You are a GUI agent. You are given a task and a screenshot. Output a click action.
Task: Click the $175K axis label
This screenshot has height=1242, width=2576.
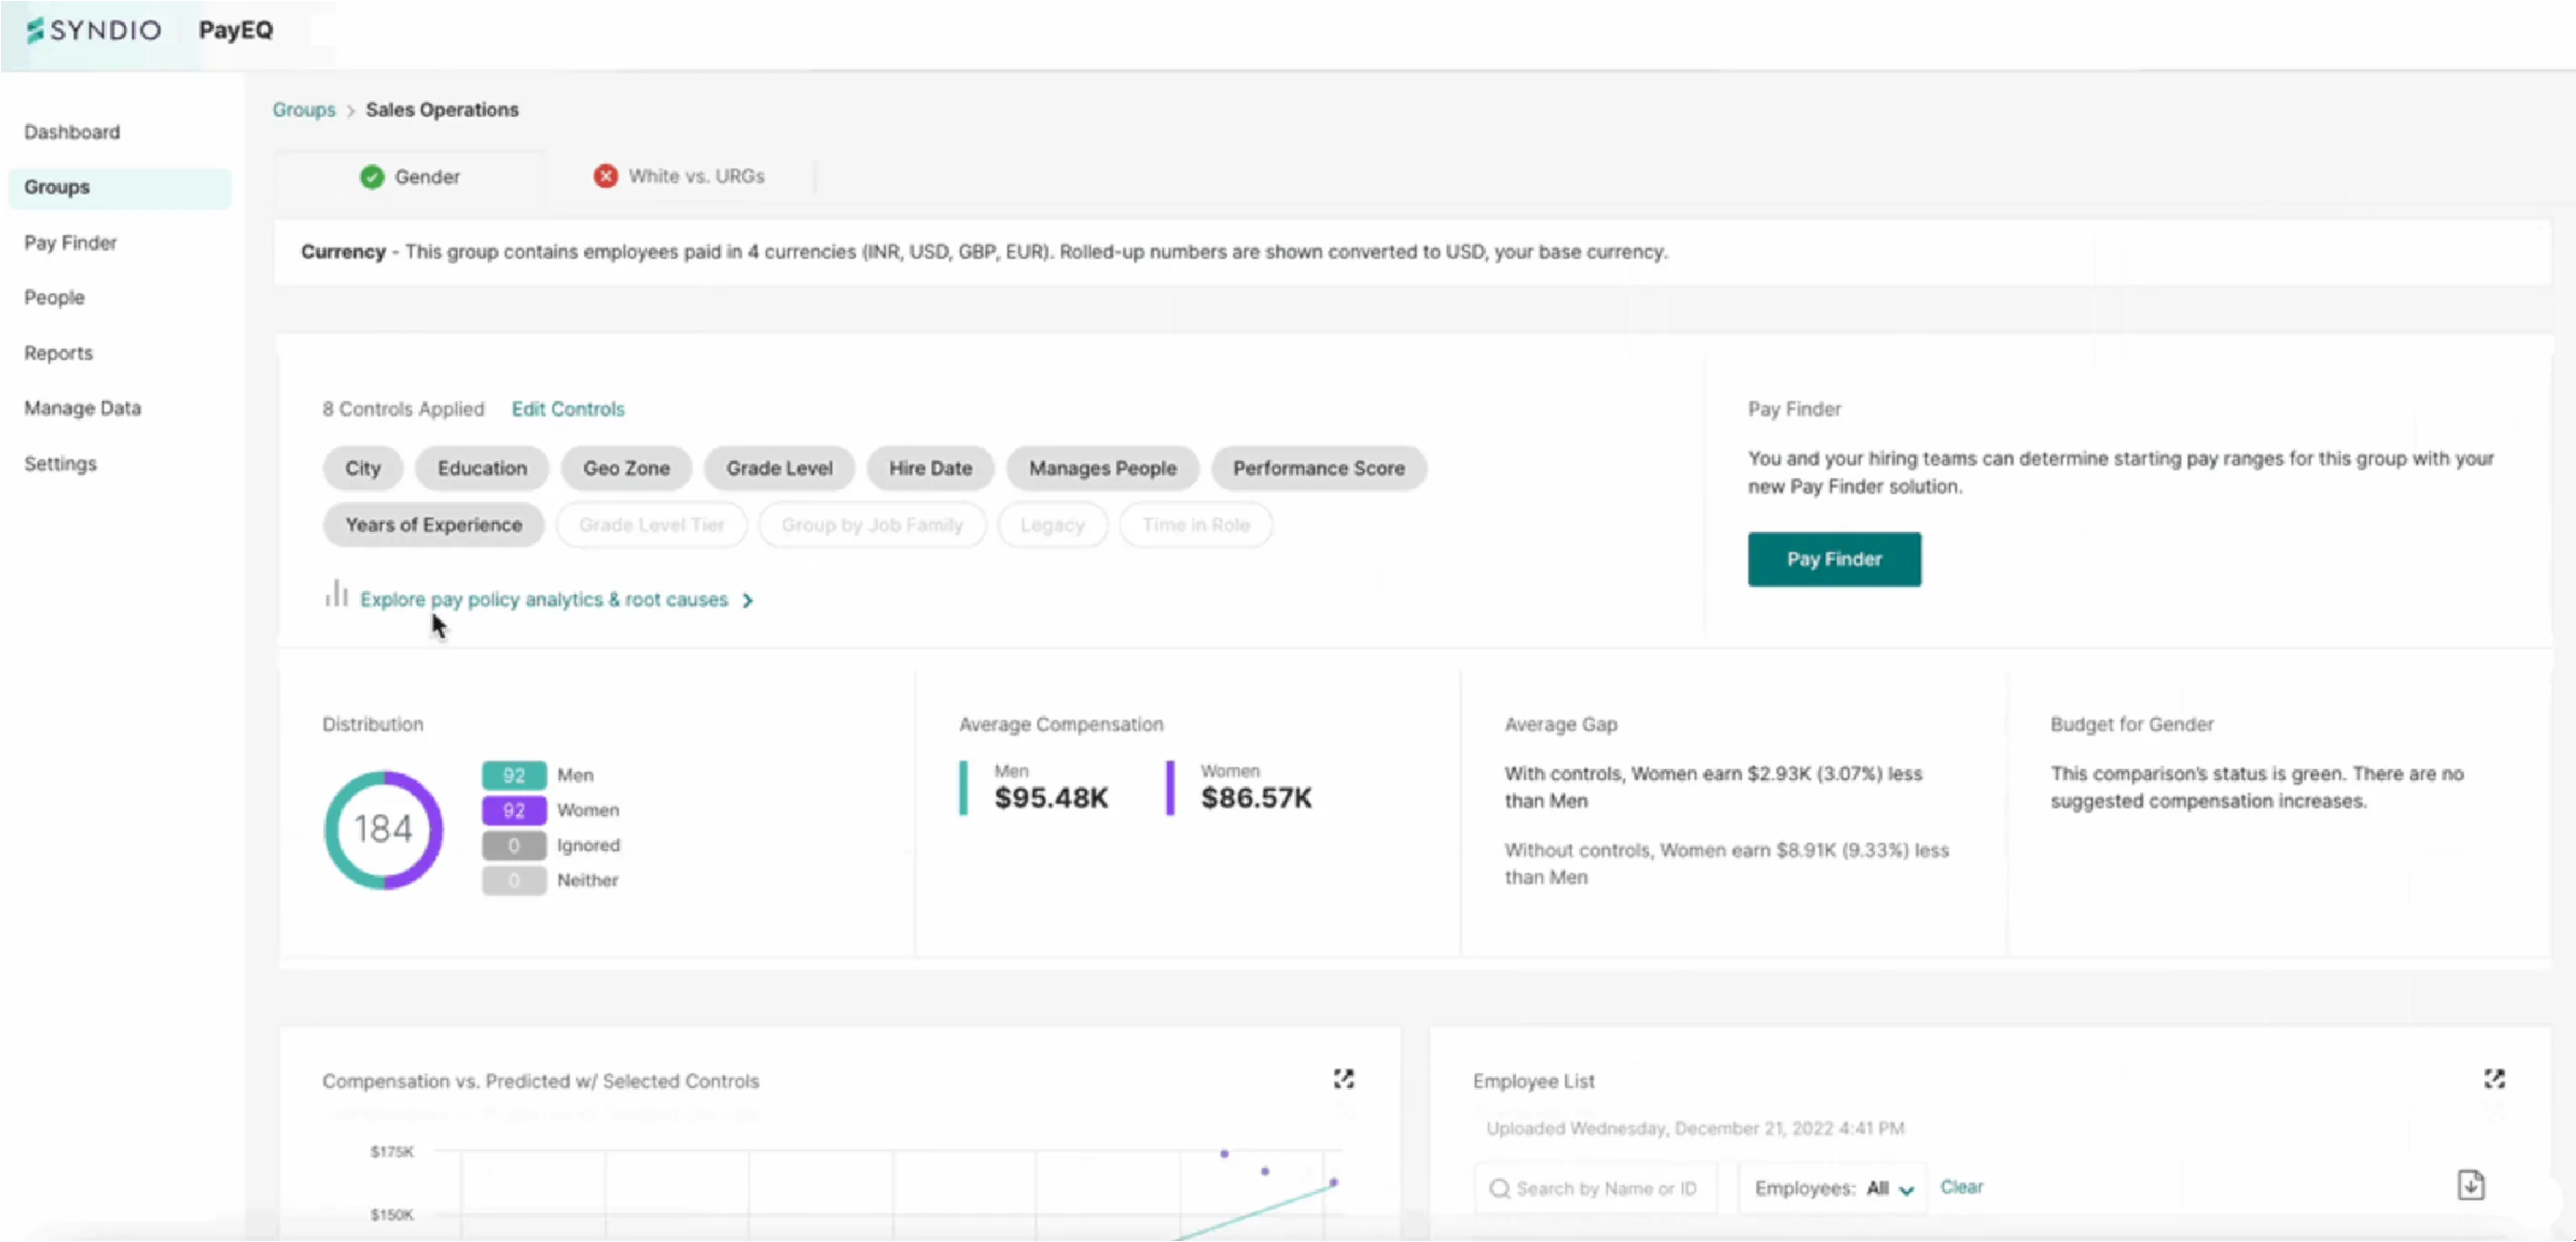click(391, 1152)
